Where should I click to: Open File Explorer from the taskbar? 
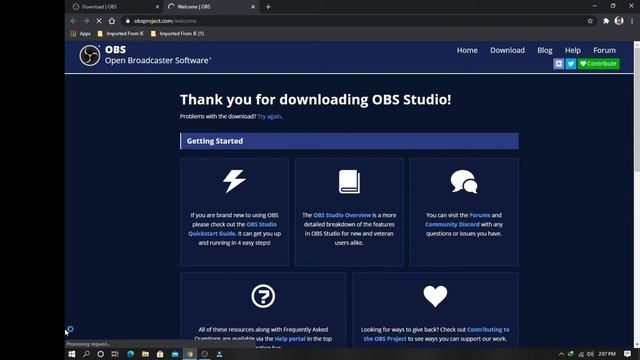click(x=145, y=354)
